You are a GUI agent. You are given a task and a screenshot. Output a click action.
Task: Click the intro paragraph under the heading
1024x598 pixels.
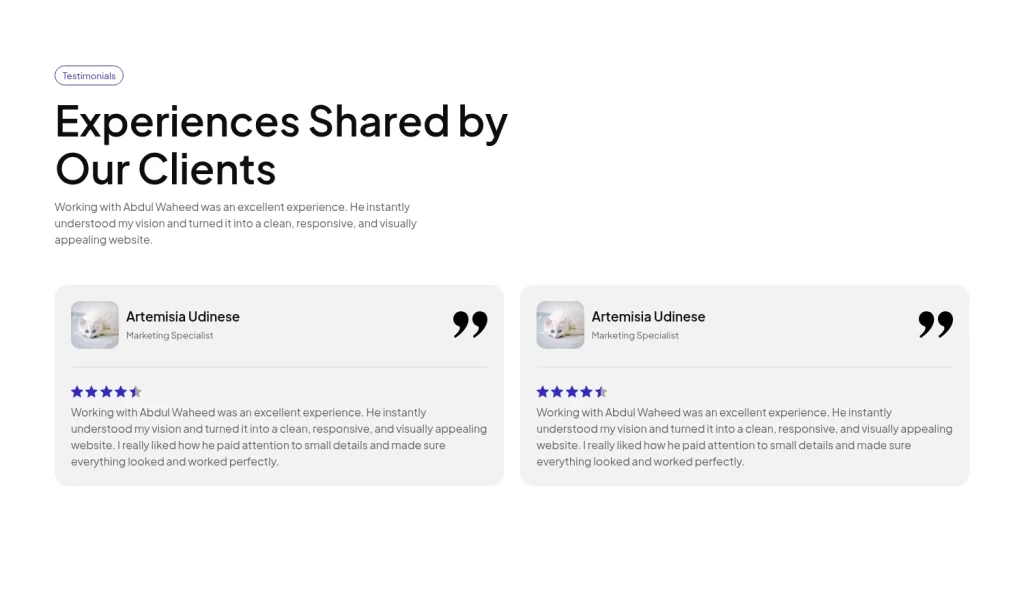click(236, 223)
